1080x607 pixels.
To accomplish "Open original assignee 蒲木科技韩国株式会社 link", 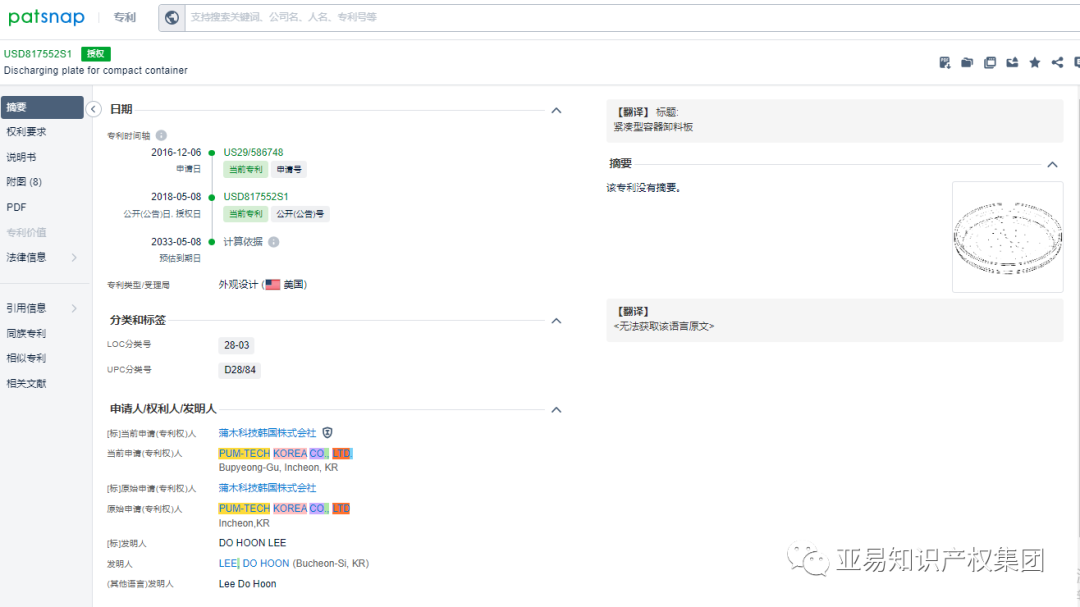I will 267,488.
